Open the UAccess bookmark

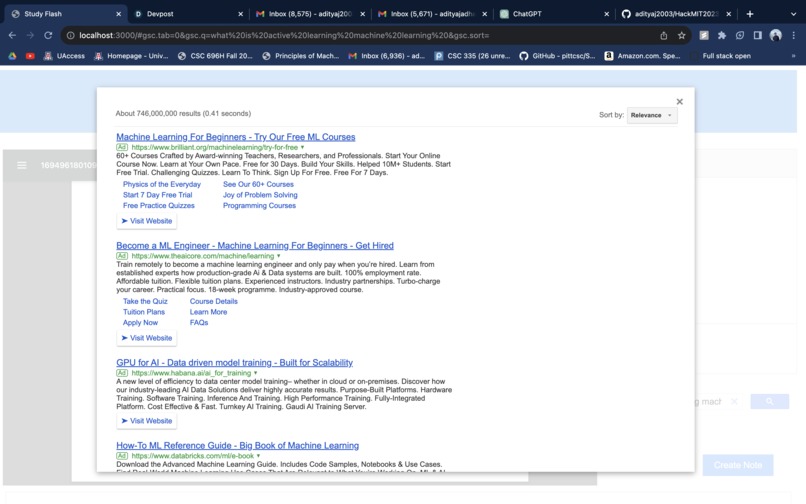(64, 56)
